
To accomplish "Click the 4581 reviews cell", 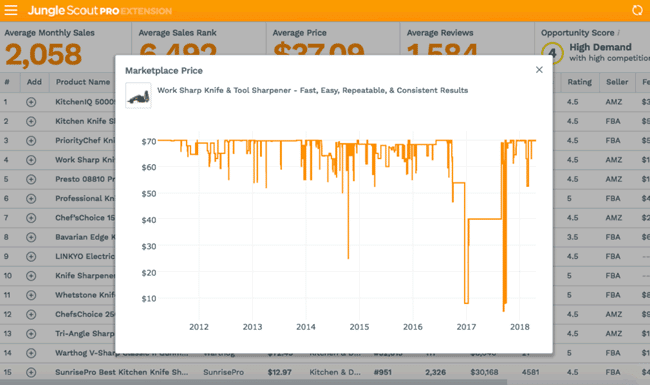I will 530,372.
